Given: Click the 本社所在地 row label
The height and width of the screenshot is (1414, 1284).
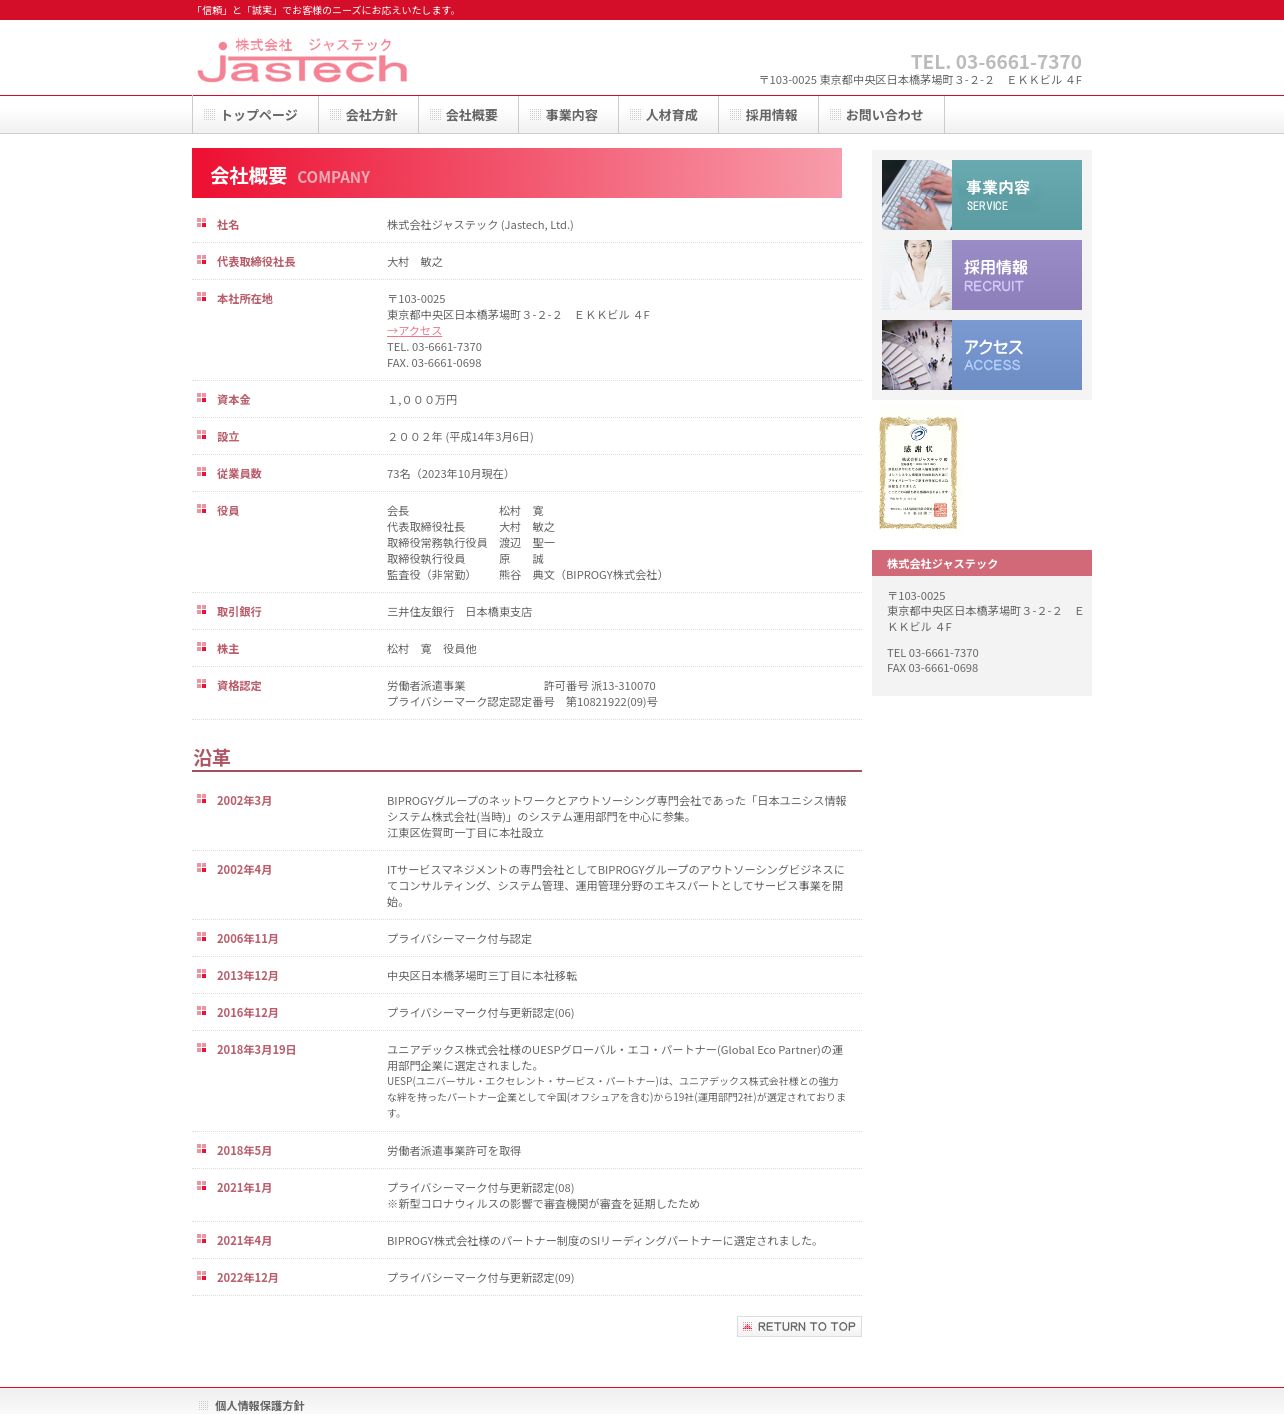Looking at the screenshot, I should [x=245, y=299].
